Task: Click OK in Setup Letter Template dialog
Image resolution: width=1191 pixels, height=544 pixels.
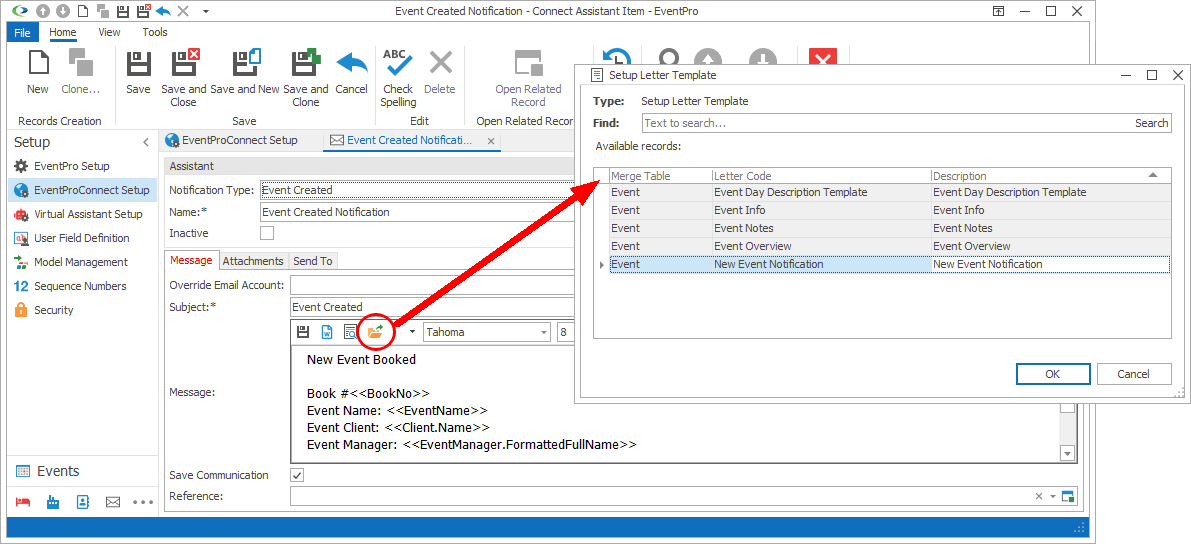Action: pyautogui.click(x=1053, y=374)
